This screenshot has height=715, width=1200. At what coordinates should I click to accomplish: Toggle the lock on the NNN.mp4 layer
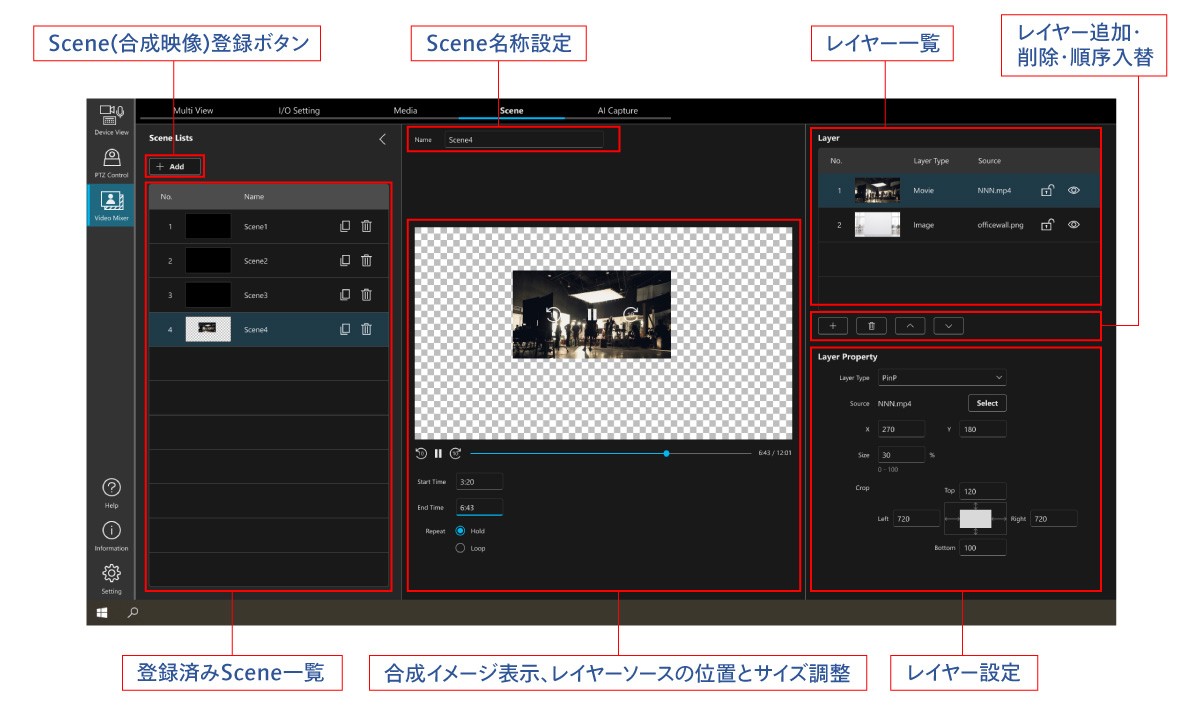(1045, 190)
